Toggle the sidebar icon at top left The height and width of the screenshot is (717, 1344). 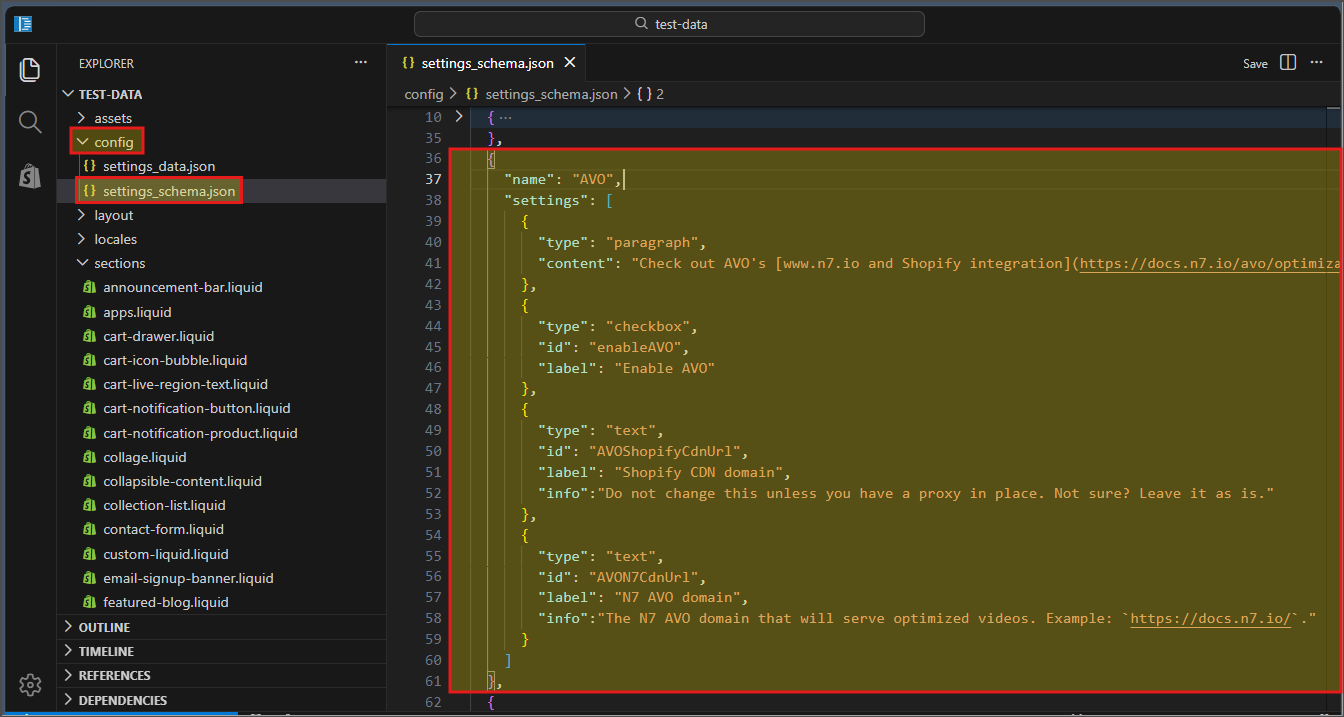point(23,23)
